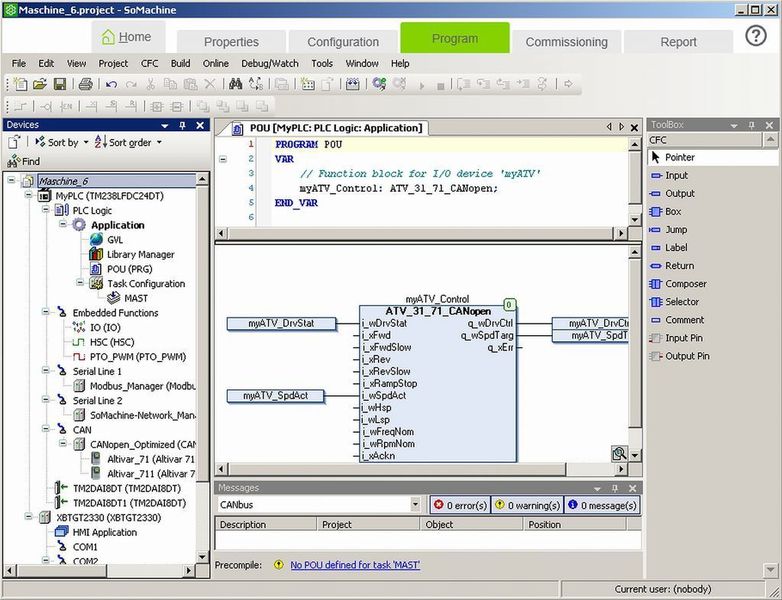This screenshot has height=600, width=782.
Task: Click the Find binoculars toolbar icon
Action: tap(235, 84)
